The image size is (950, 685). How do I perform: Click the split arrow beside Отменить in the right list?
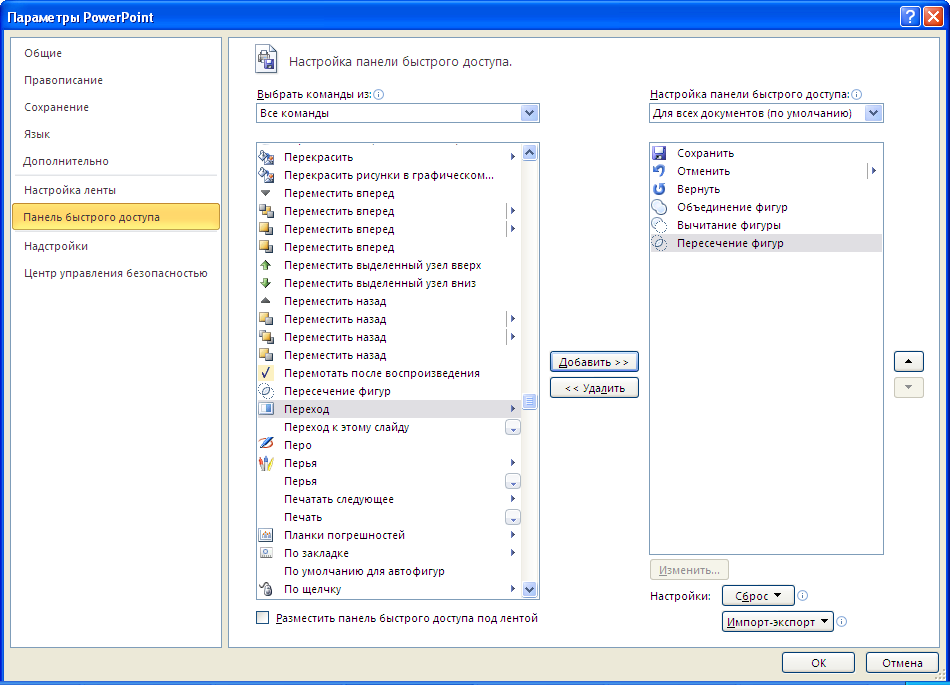coord(874,171)
